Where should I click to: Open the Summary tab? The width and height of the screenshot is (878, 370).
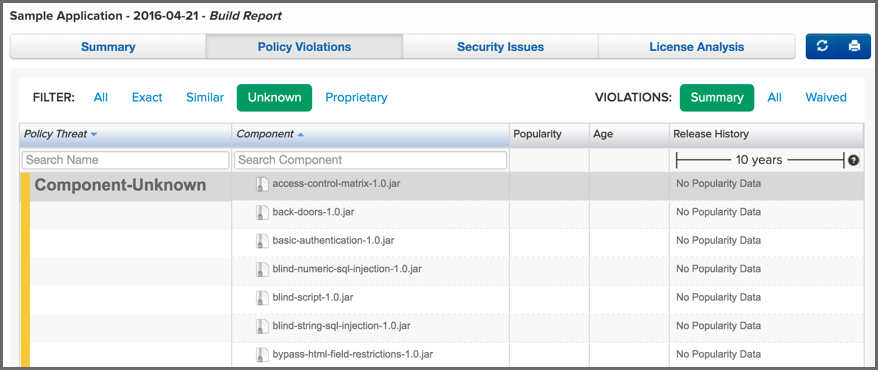[108, 46]
